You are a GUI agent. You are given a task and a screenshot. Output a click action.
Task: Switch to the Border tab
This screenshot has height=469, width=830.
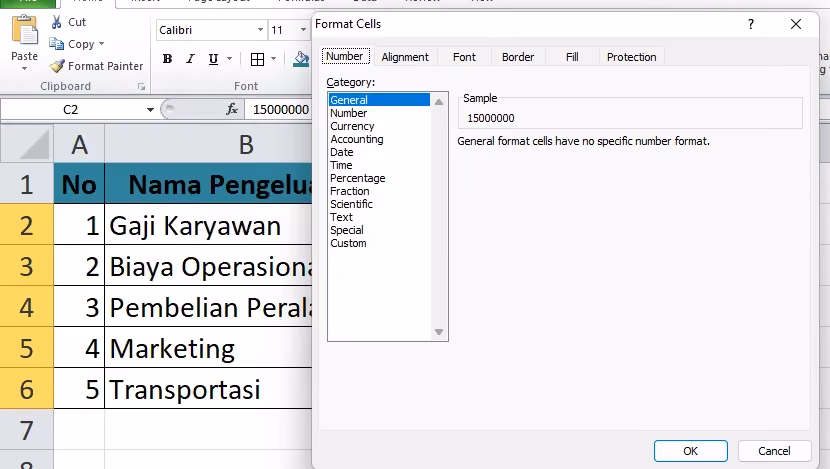tap(518, 57)
